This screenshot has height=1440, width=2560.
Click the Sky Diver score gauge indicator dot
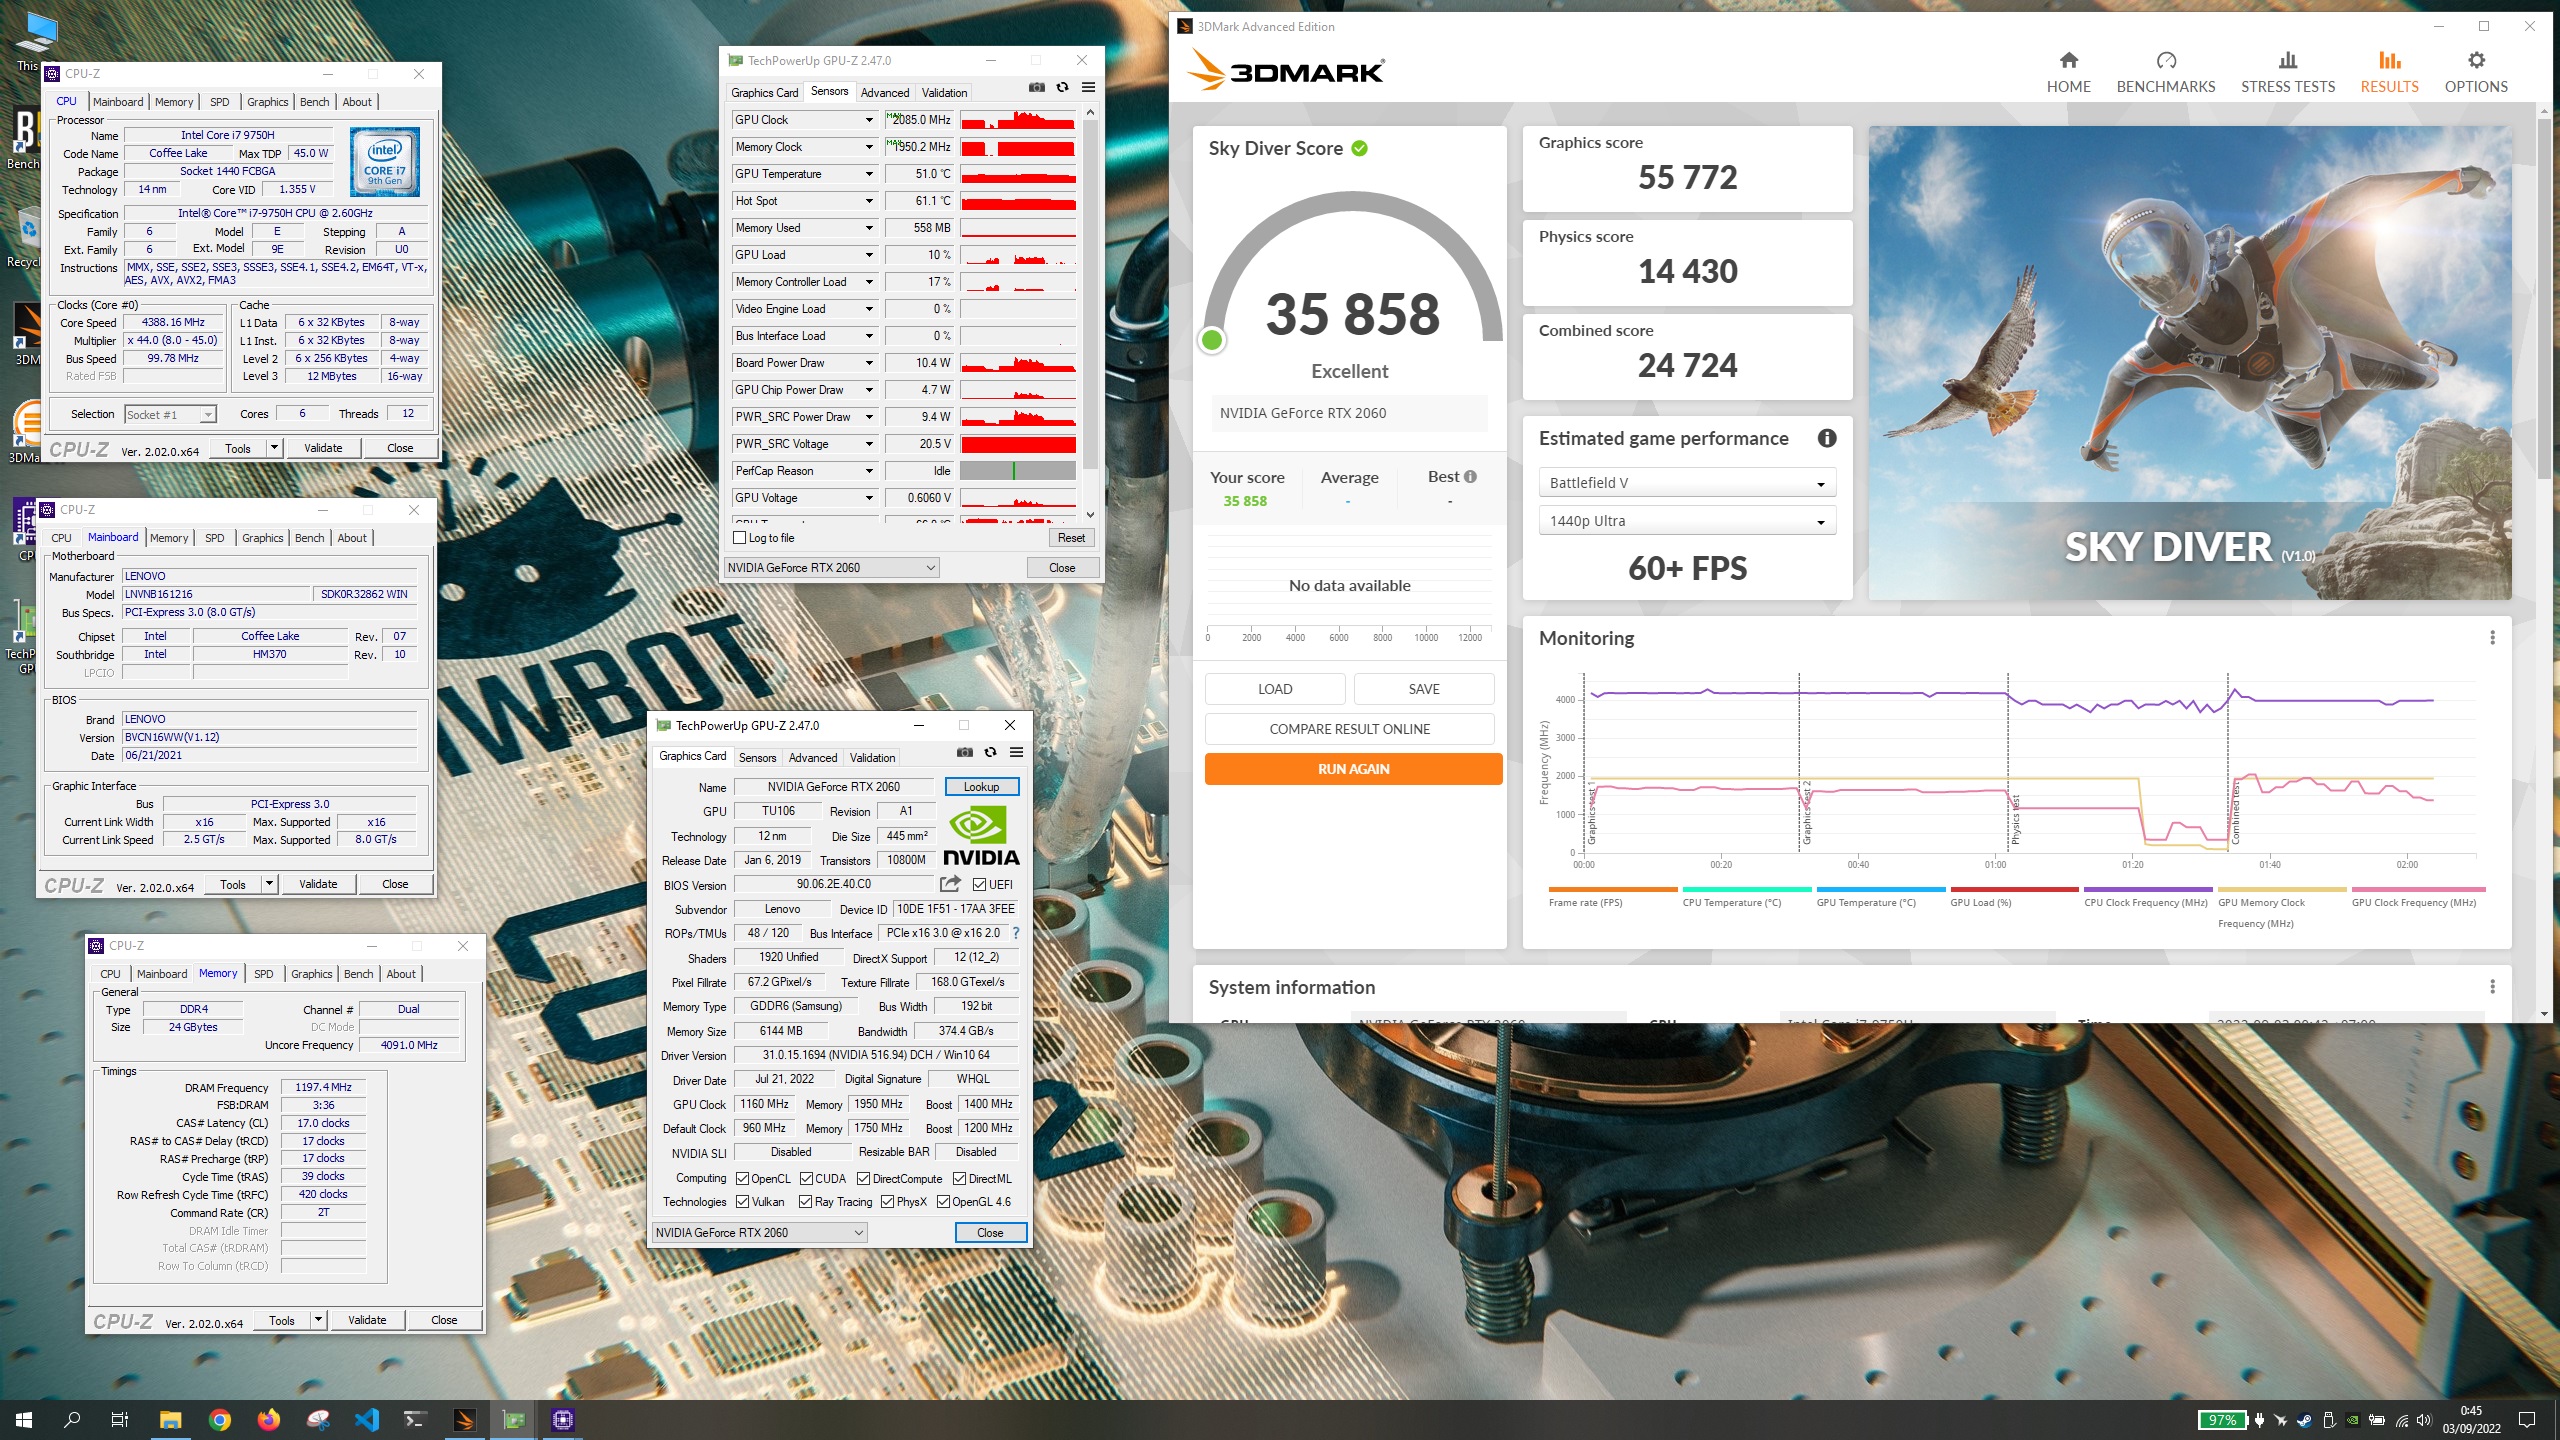tap(1212, 340)
